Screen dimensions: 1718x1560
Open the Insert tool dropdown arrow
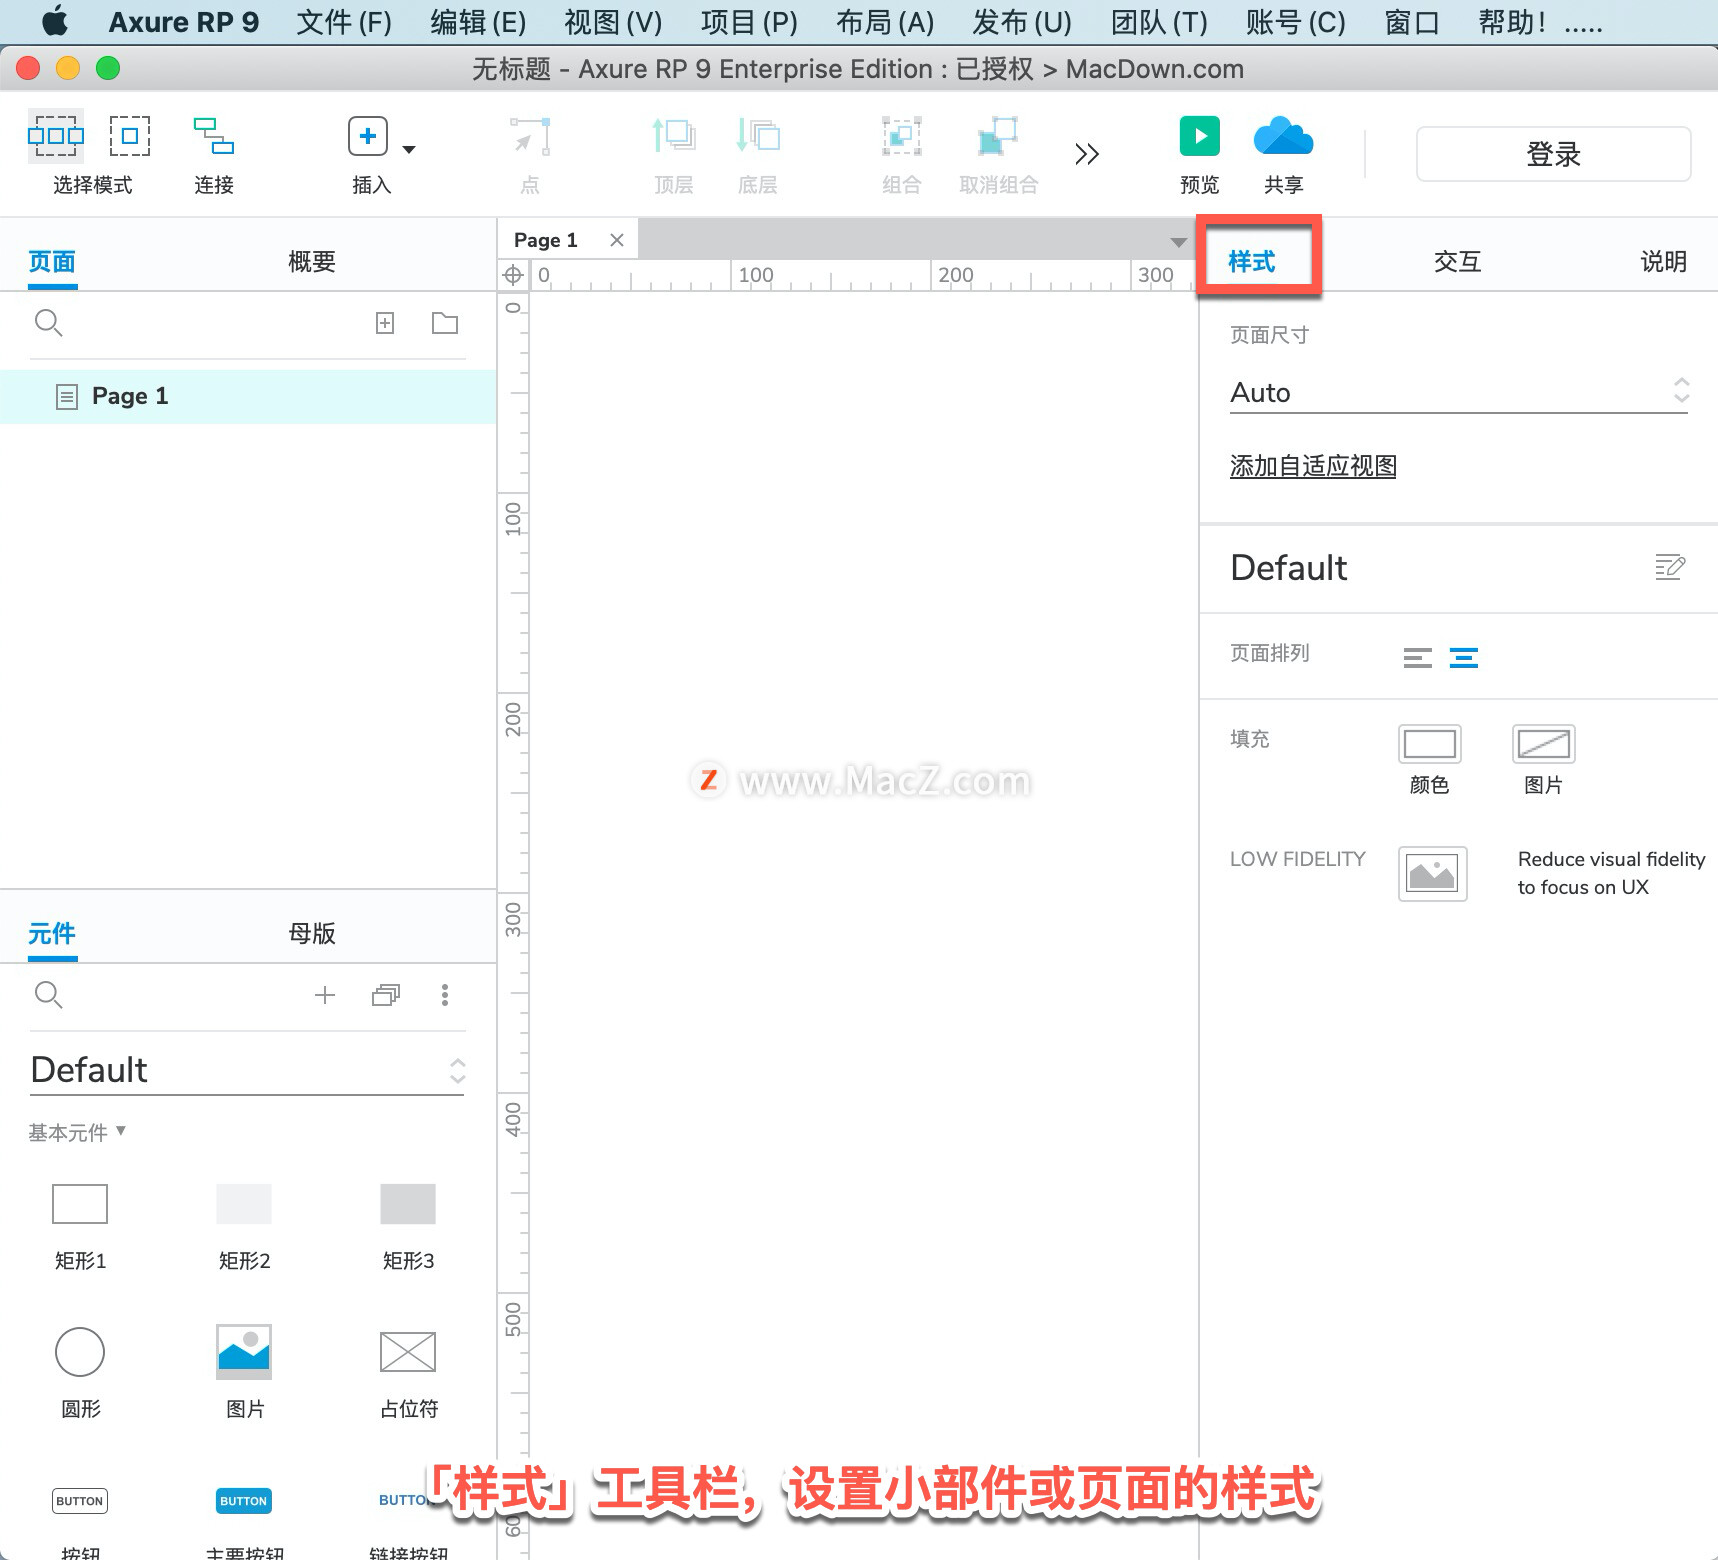(x=409, y=149)
